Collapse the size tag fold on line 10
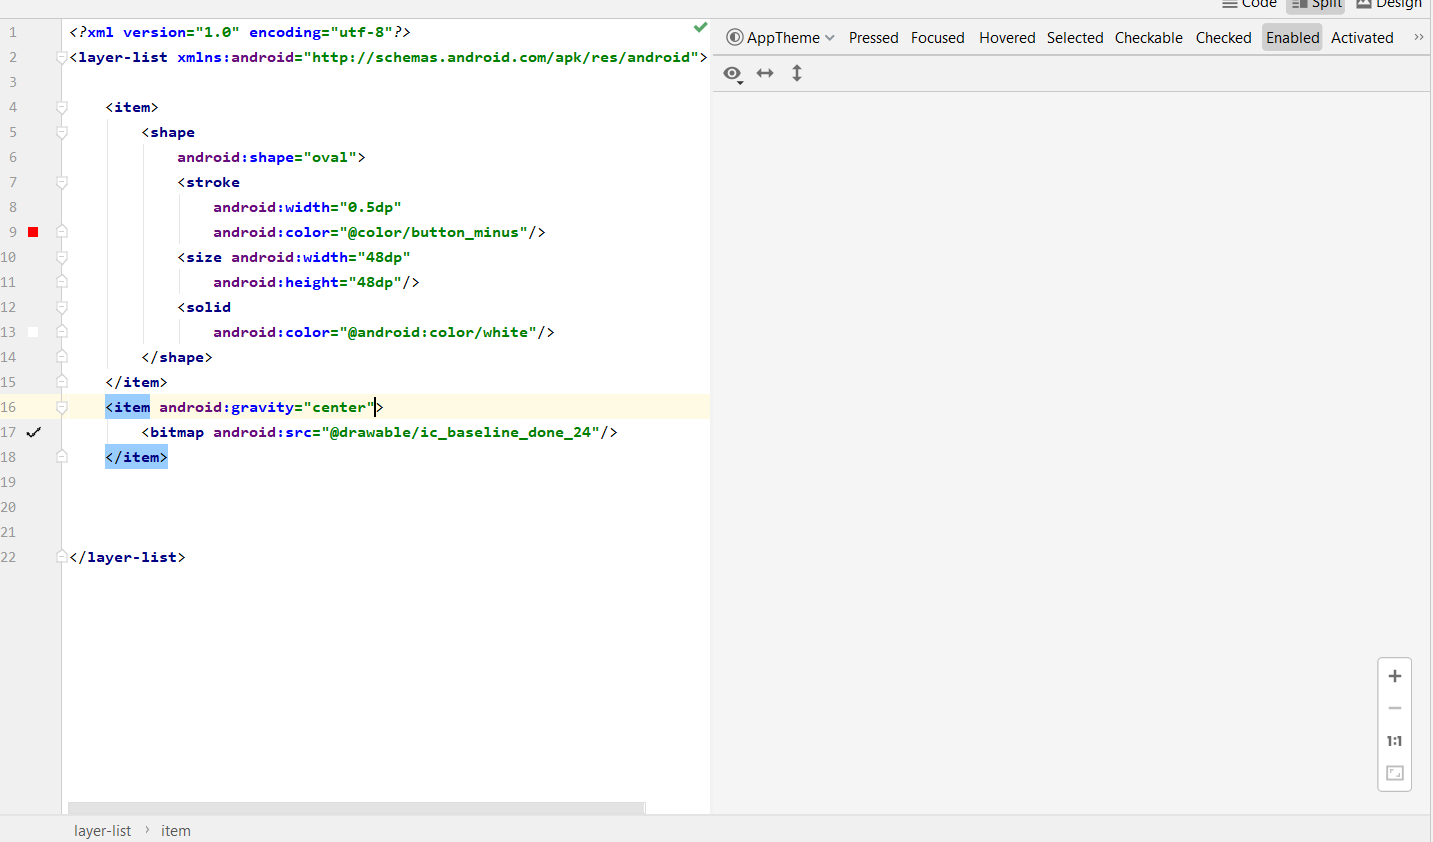Image resolution: width=1433 pixels, height=842 pixels. coord(62,257)
